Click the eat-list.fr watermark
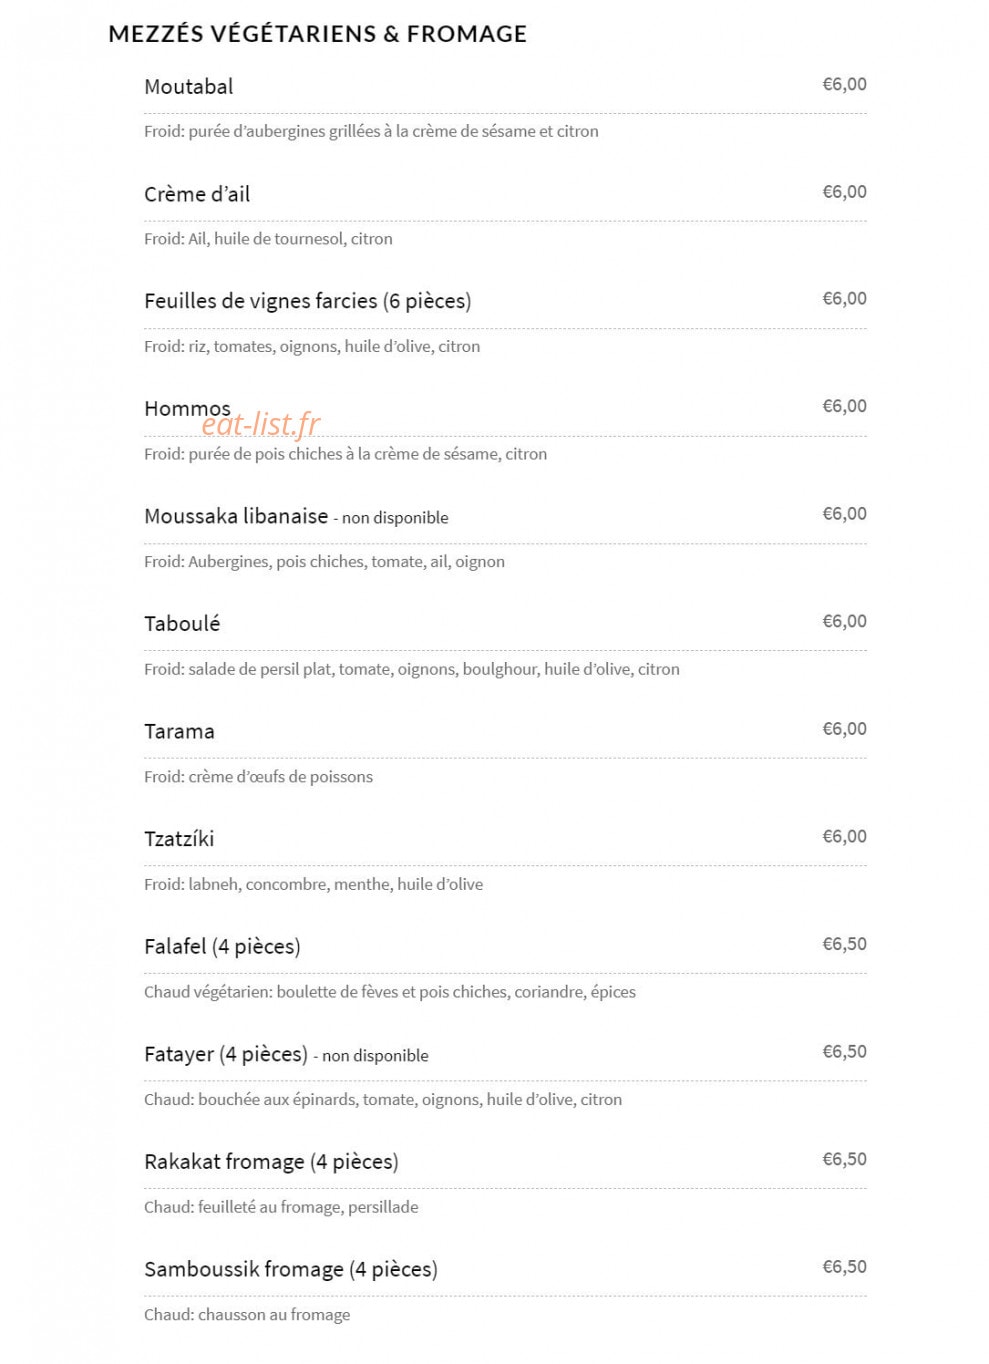The image size is (989, 1364). [261, 424]
